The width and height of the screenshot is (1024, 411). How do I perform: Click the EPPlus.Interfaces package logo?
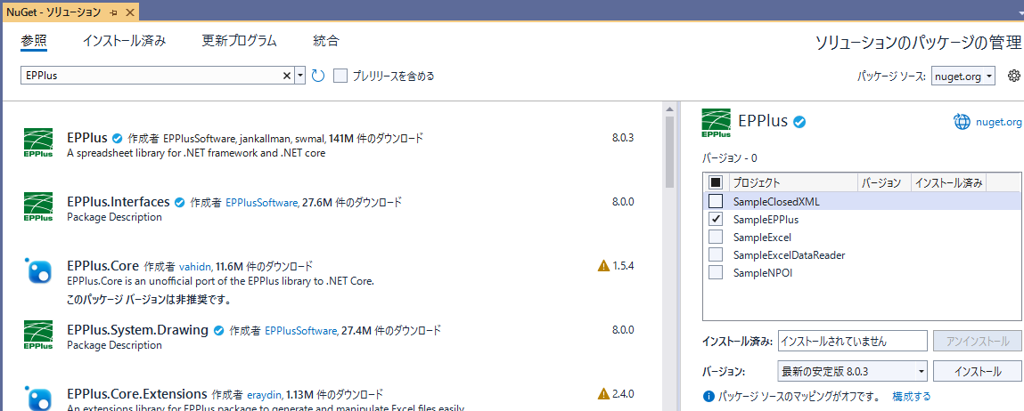pos(38,207)
